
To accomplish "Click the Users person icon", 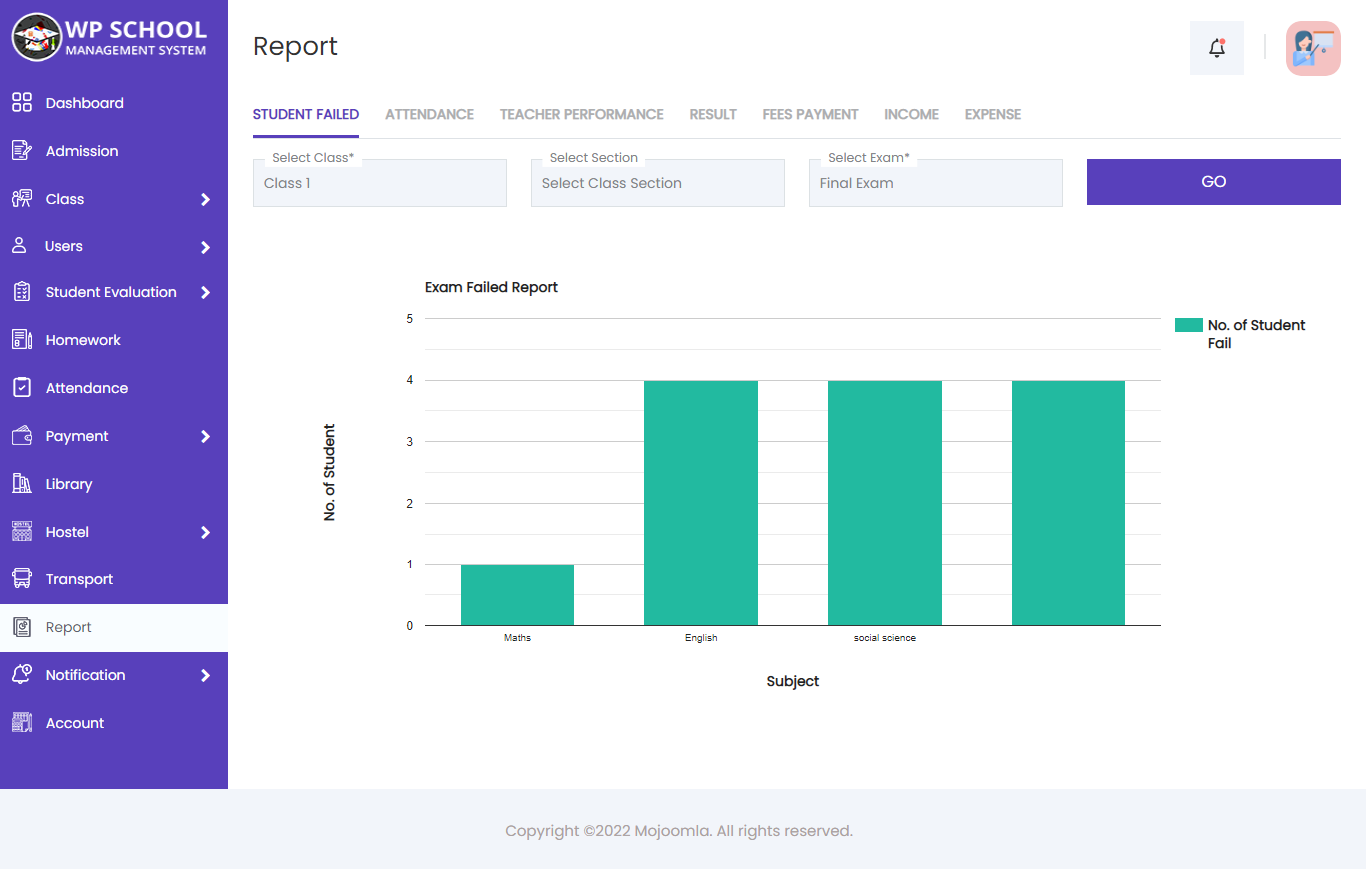I will 19,246.
